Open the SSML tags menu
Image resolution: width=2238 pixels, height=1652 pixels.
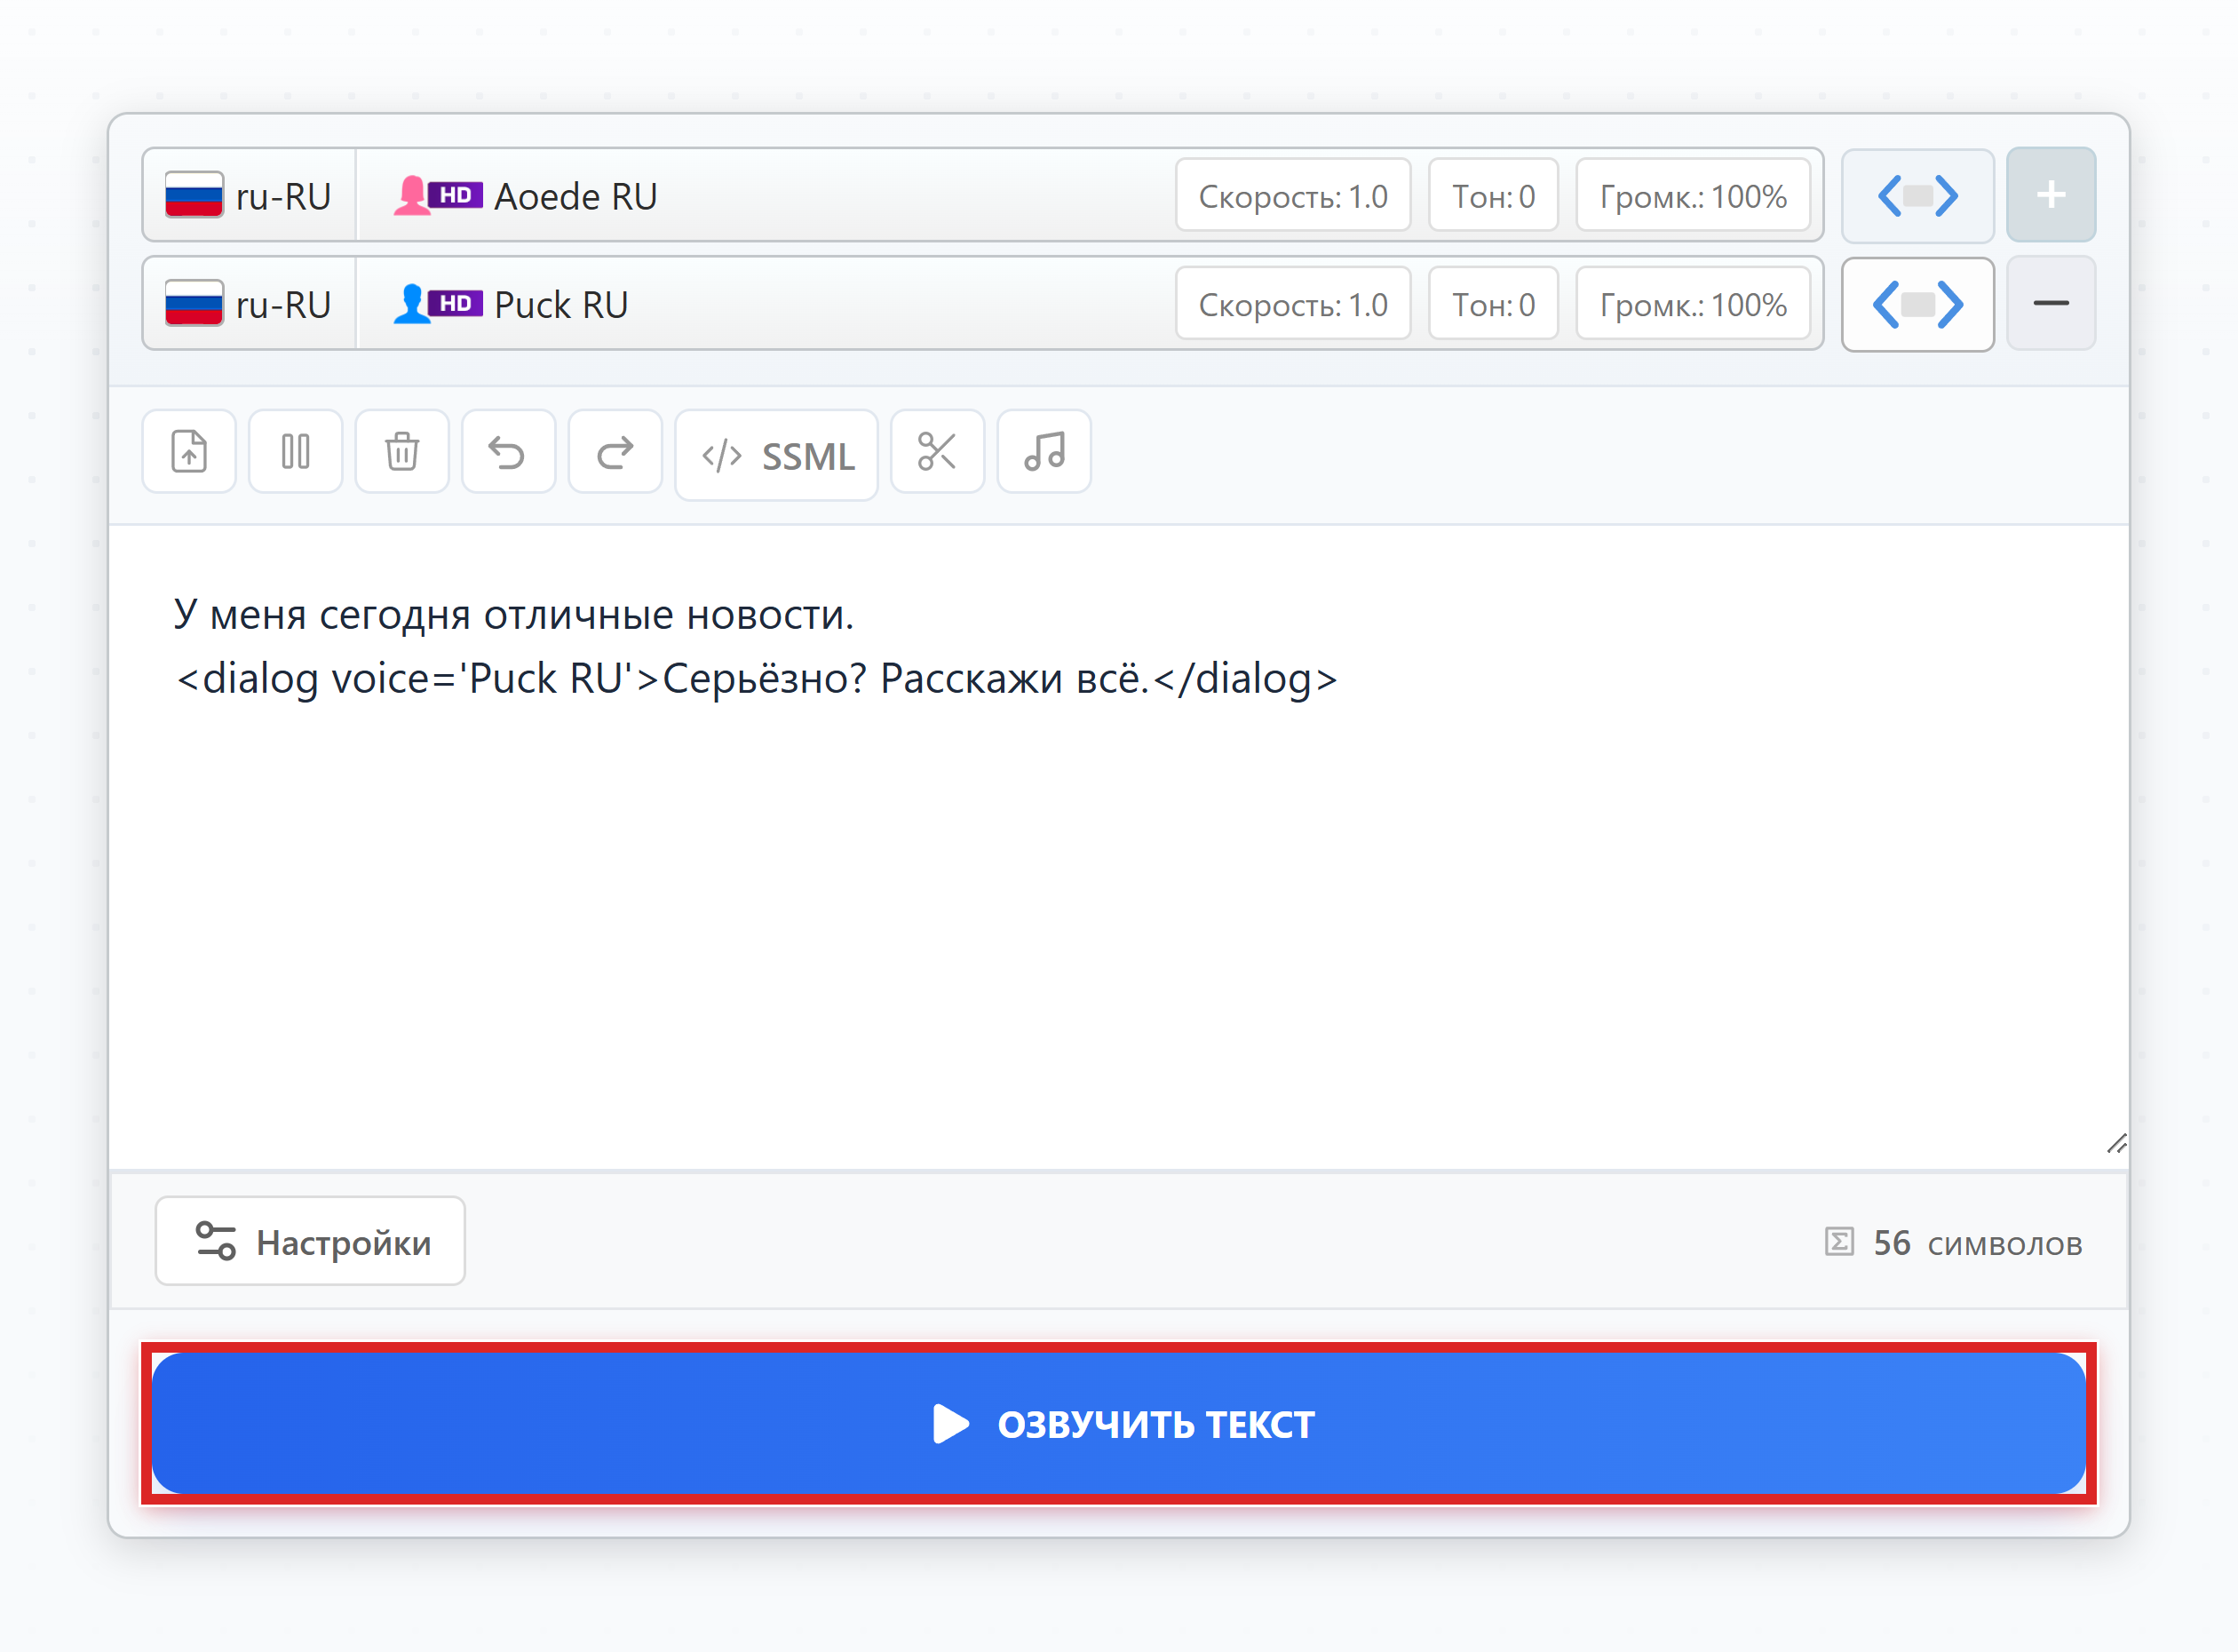[777, 455]
